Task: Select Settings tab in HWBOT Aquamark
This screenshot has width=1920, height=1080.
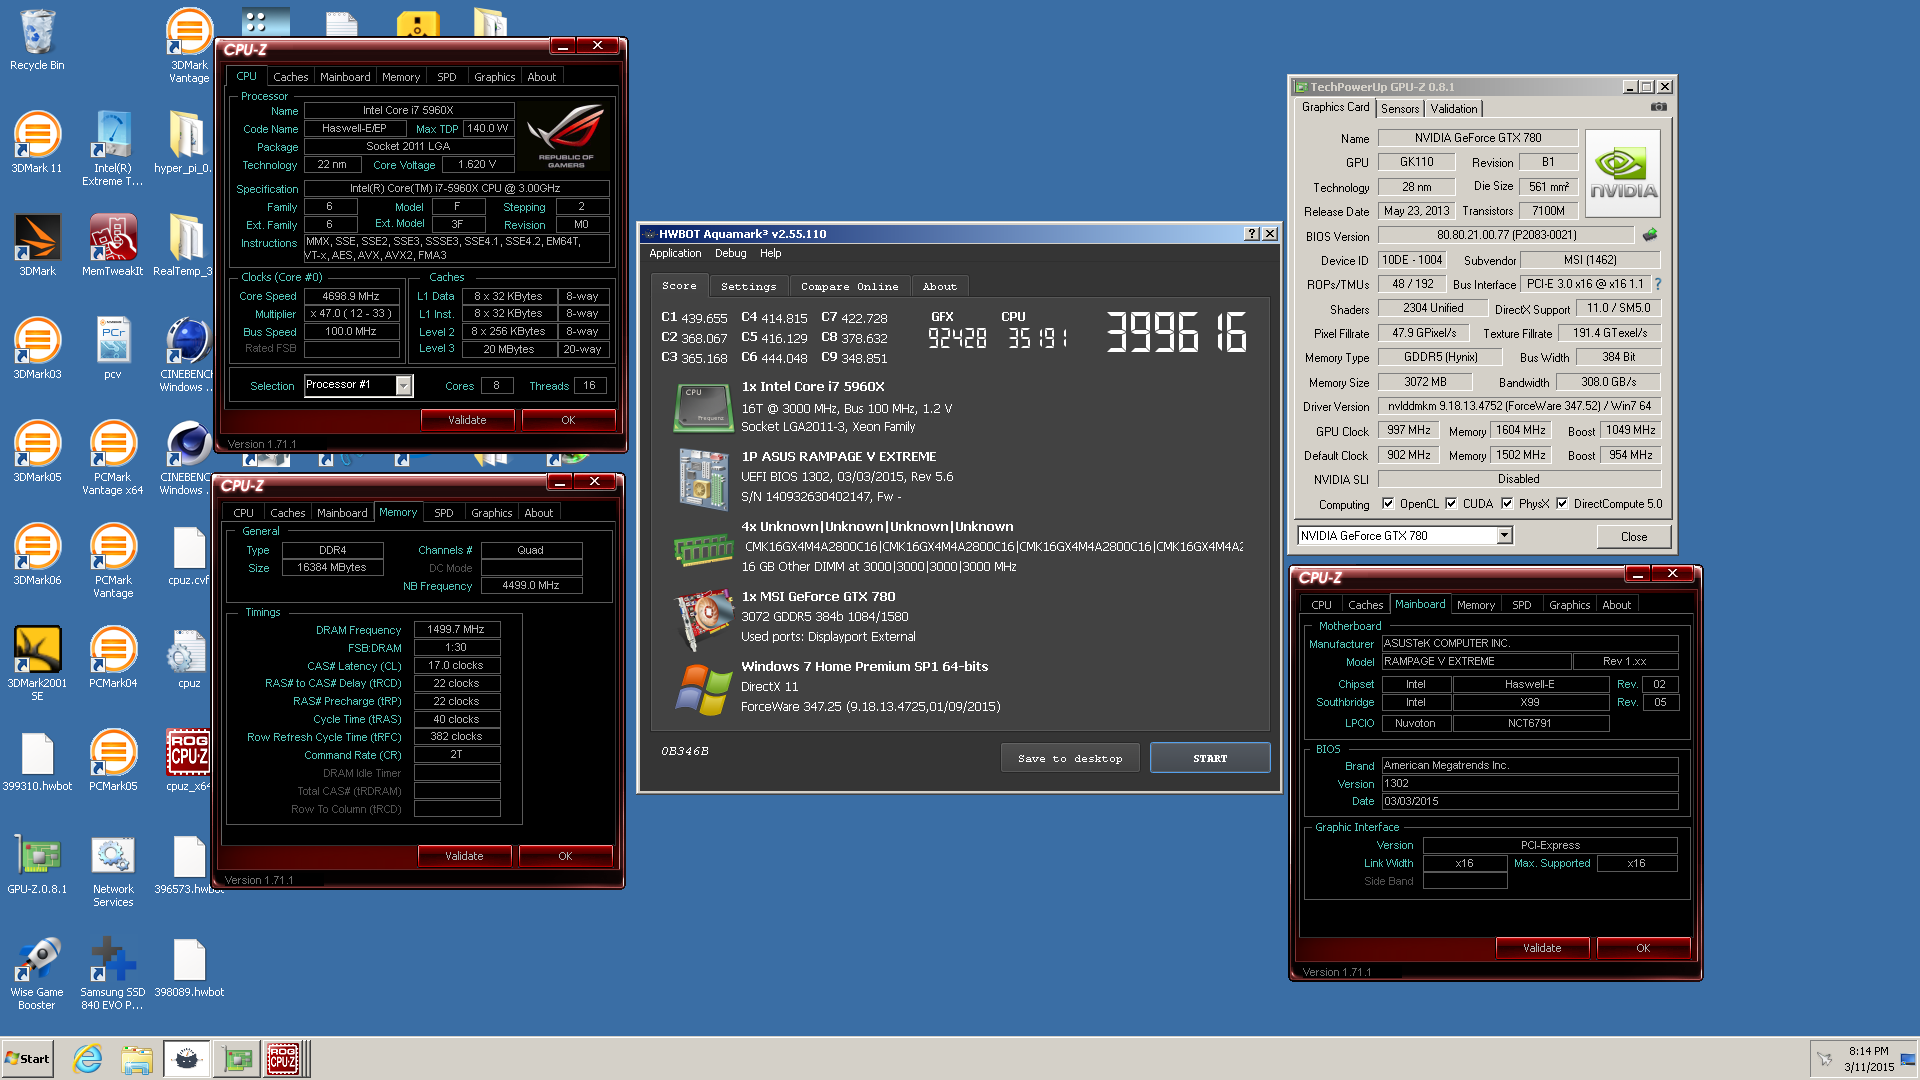Action: (x=748, y=286)
